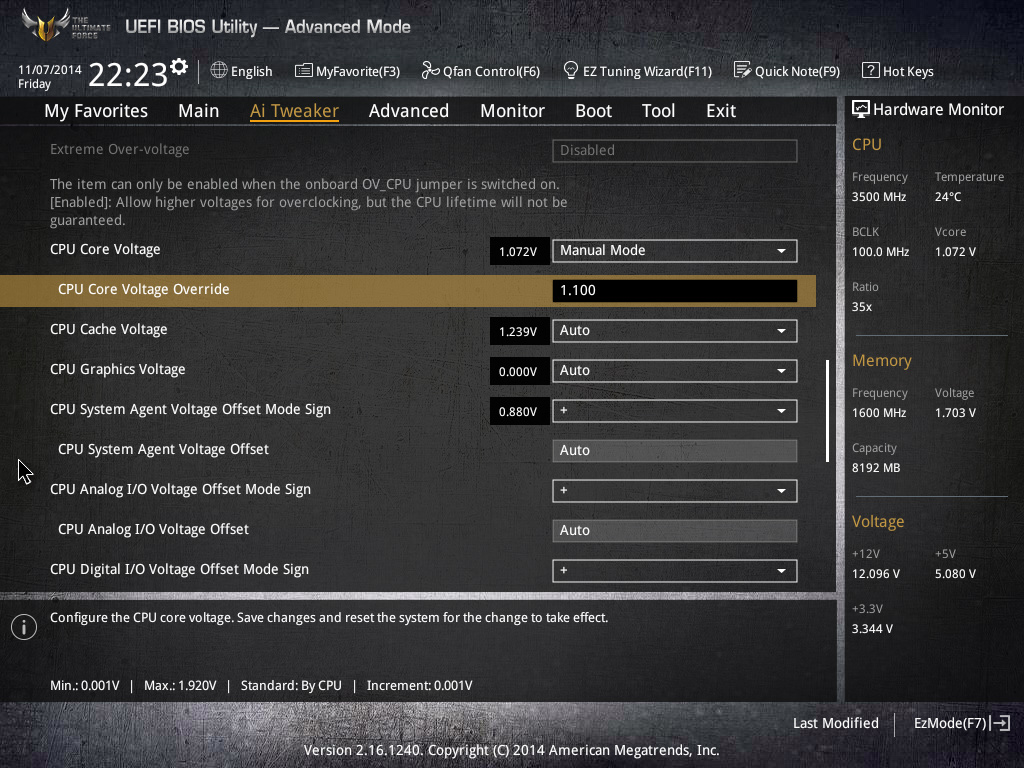Click the 1.239V cache voltage readout box
This screenshot has width=1024, height=768.
pos(519,331)
